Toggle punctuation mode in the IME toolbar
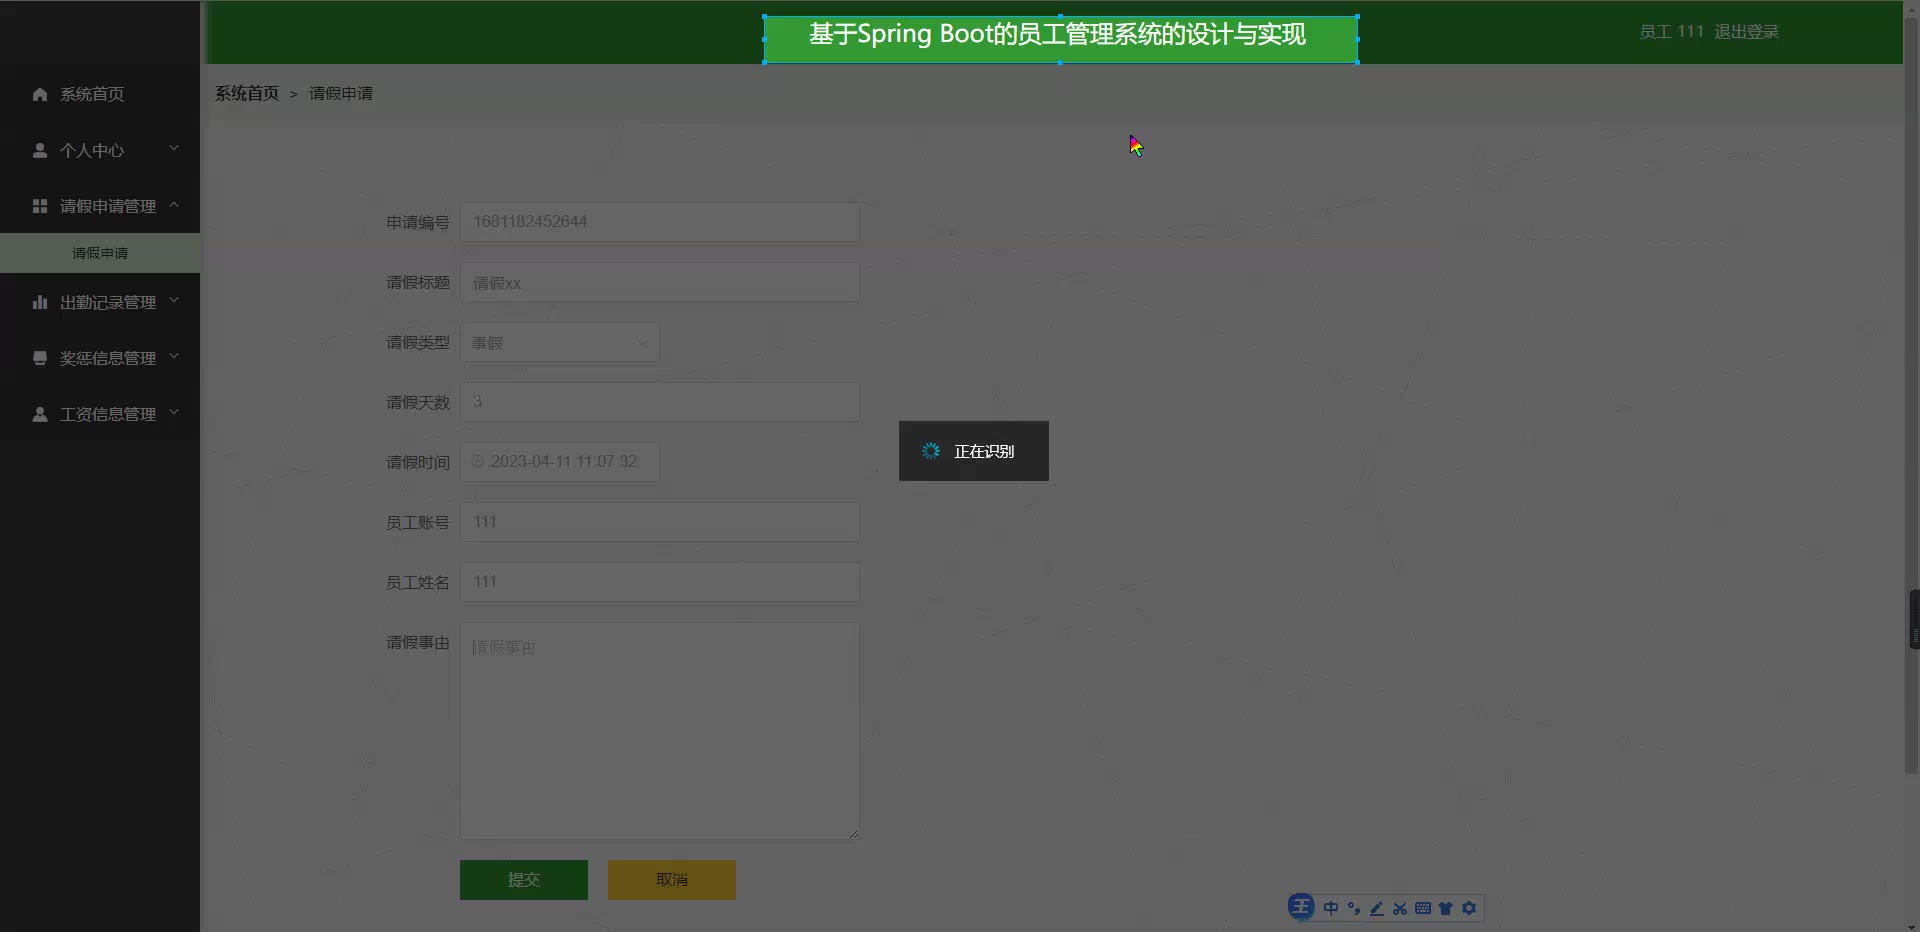Screen dimensions: 1920x932 click(1354, 908)
